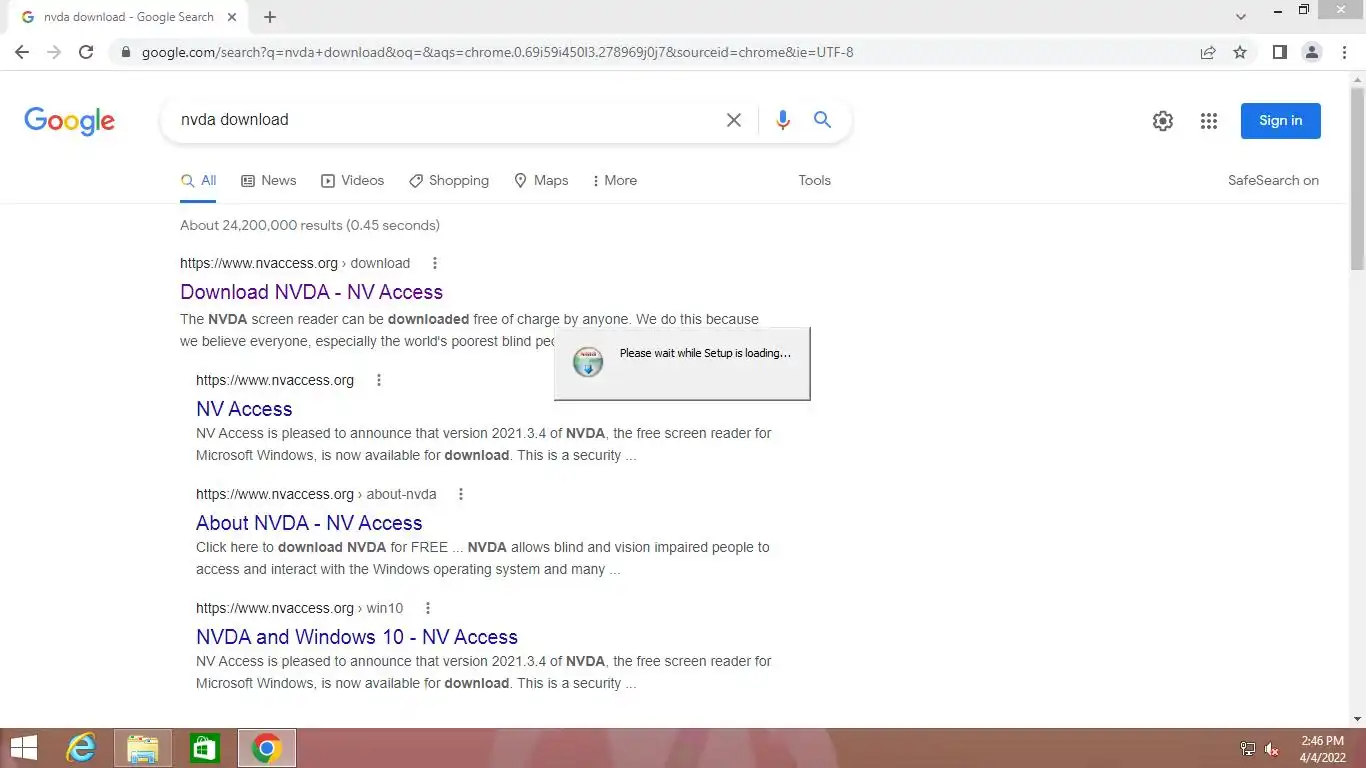Screen dimensions: 1366x768
Task: Open three-dot menu for win10 result
Action: click(427, 608)
